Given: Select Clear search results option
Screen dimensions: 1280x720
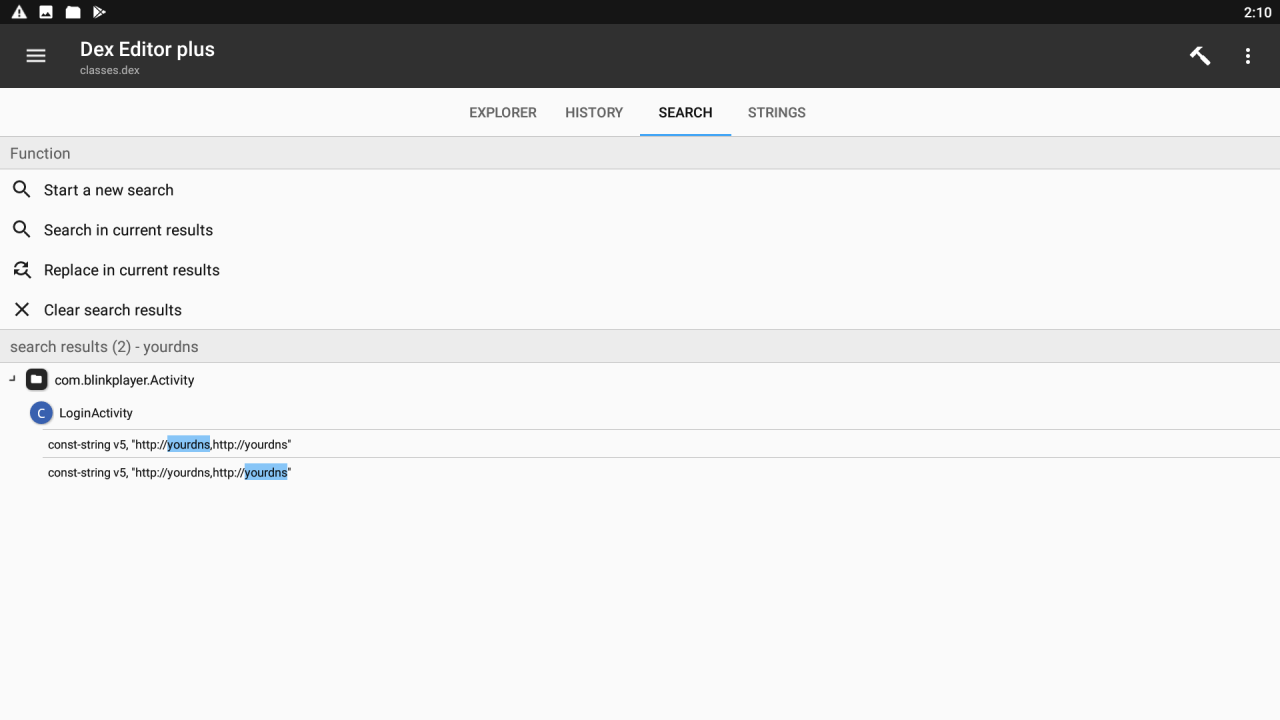Looking at the screenshot, I should pos(112,310).
